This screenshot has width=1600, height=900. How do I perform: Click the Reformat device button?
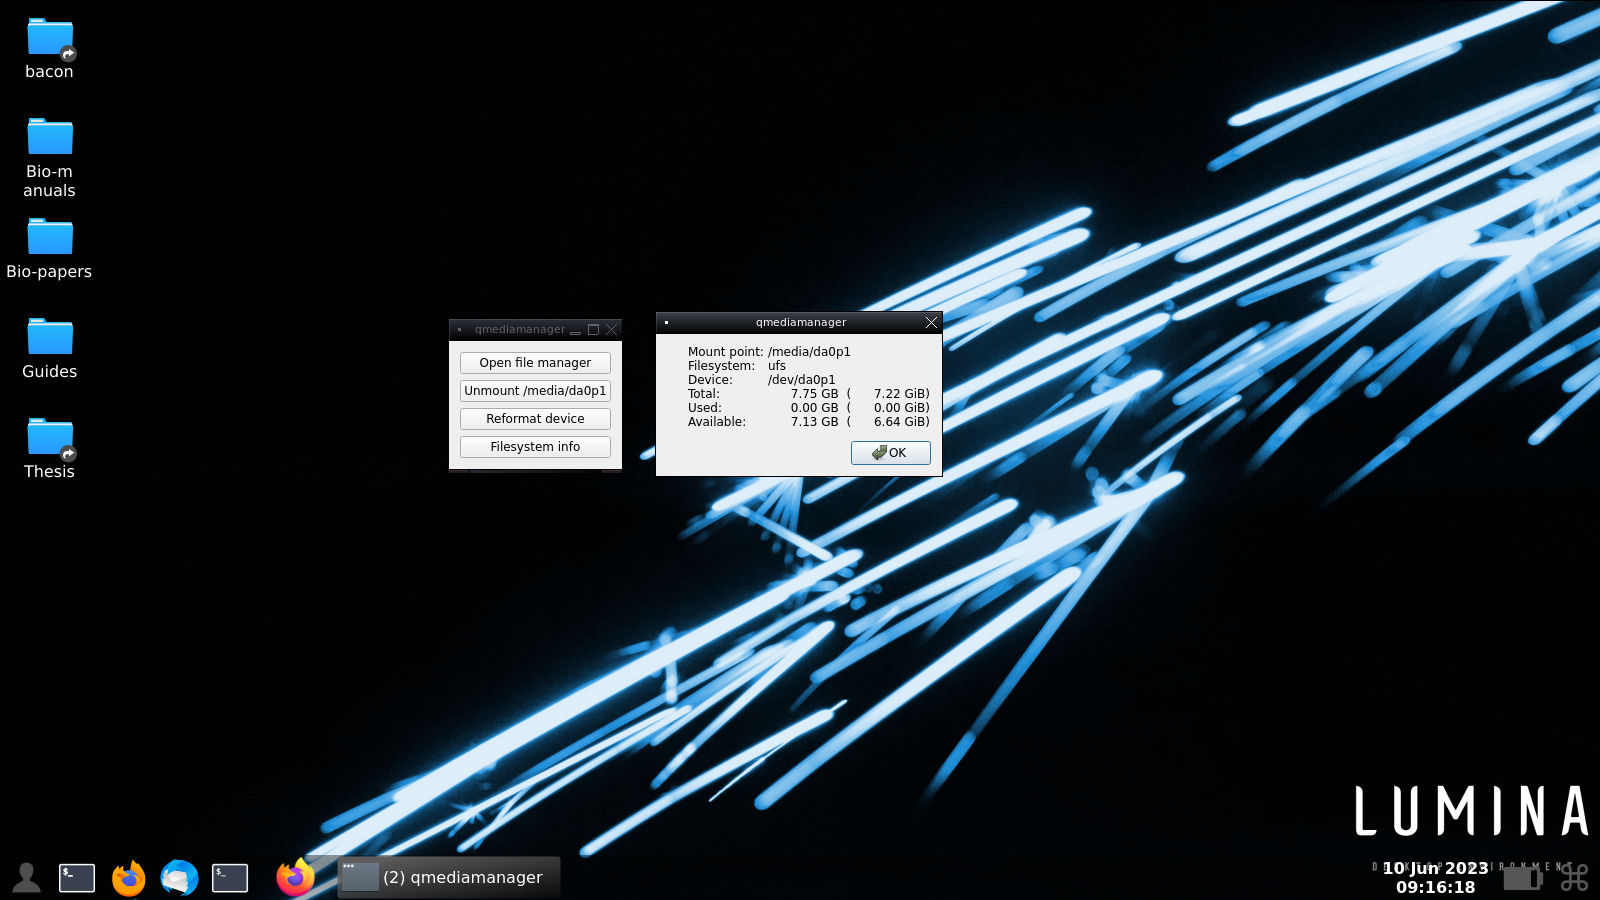(535, 419)
